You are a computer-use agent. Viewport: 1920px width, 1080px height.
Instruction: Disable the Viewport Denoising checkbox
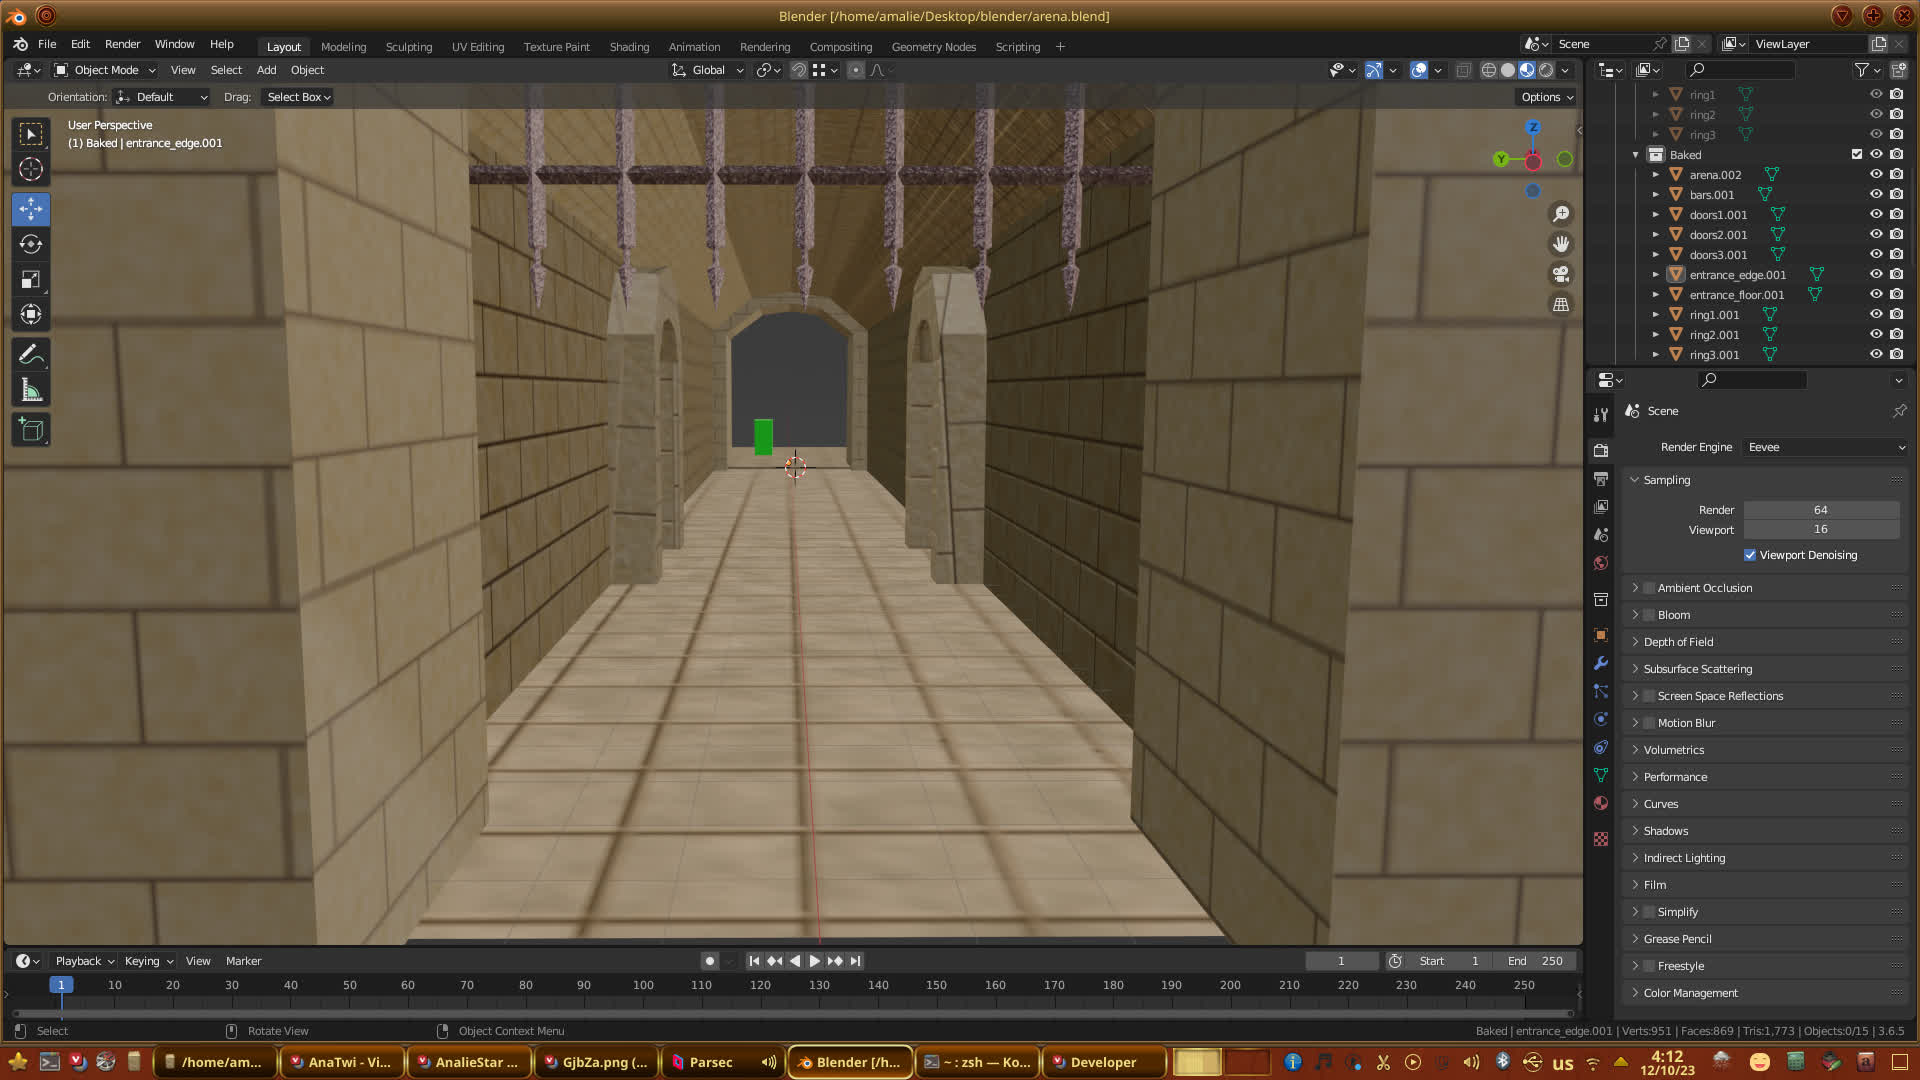coord(1750,555)
